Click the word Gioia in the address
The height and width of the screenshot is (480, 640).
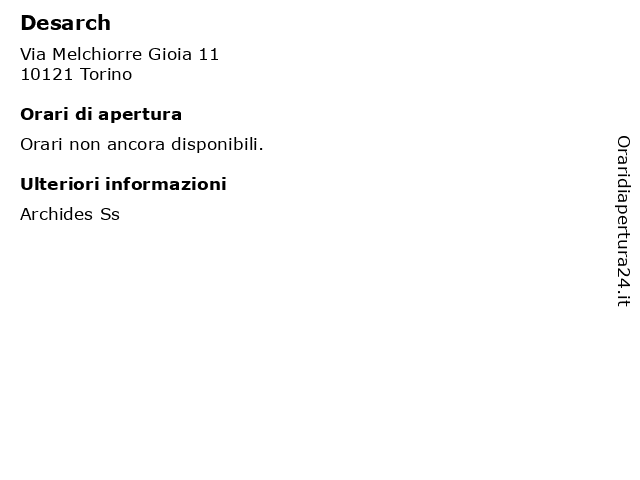tap(170, 54)
